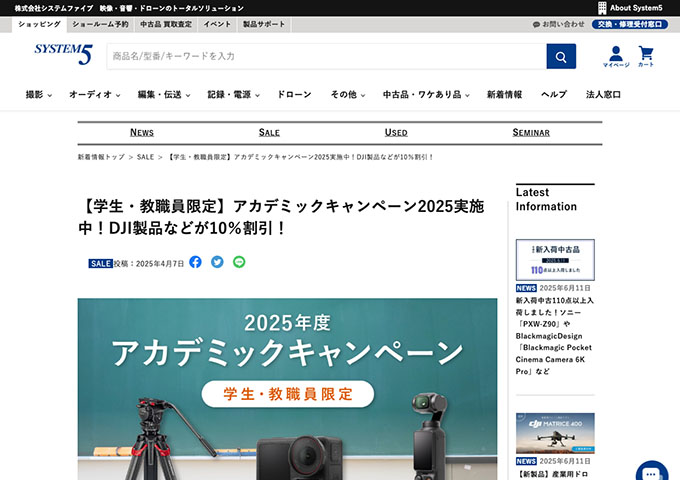Screen dimensions: 680x480
Task: Expand the その他 menu
Action: click(x=348, y=95)
